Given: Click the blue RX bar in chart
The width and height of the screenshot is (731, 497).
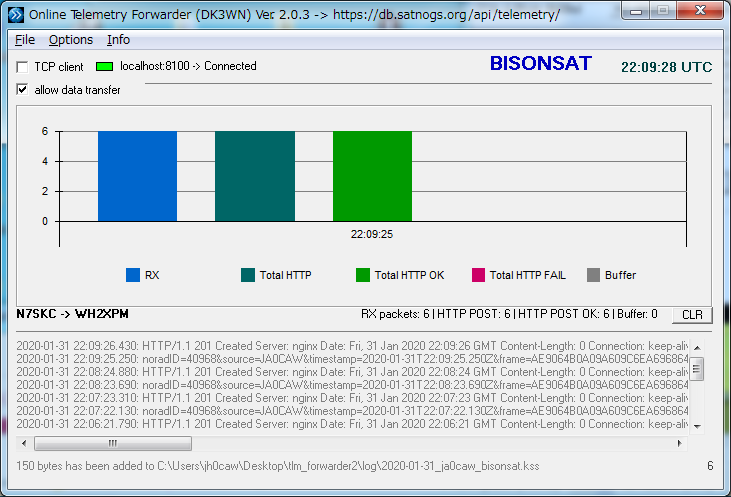Looking at the screenshot, I should 138,176.
